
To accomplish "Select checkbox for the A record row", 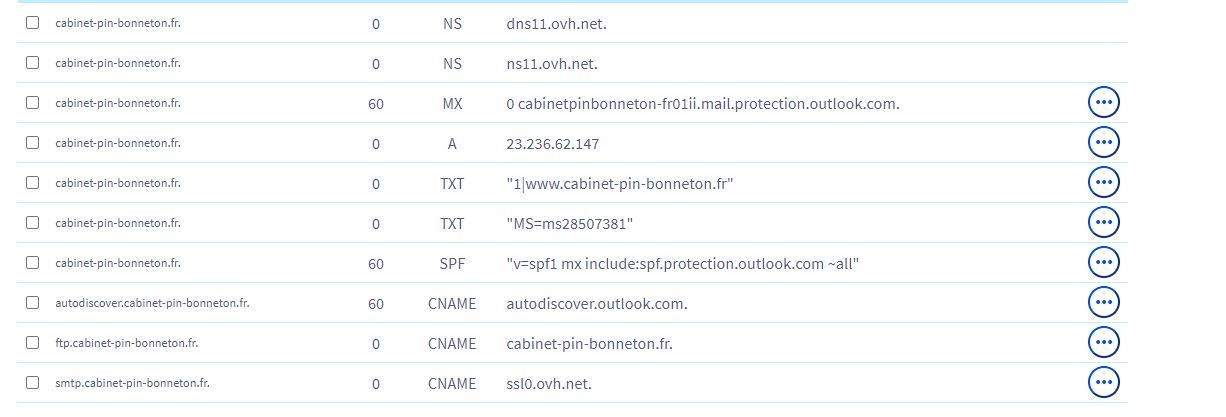I will [33, 142].
